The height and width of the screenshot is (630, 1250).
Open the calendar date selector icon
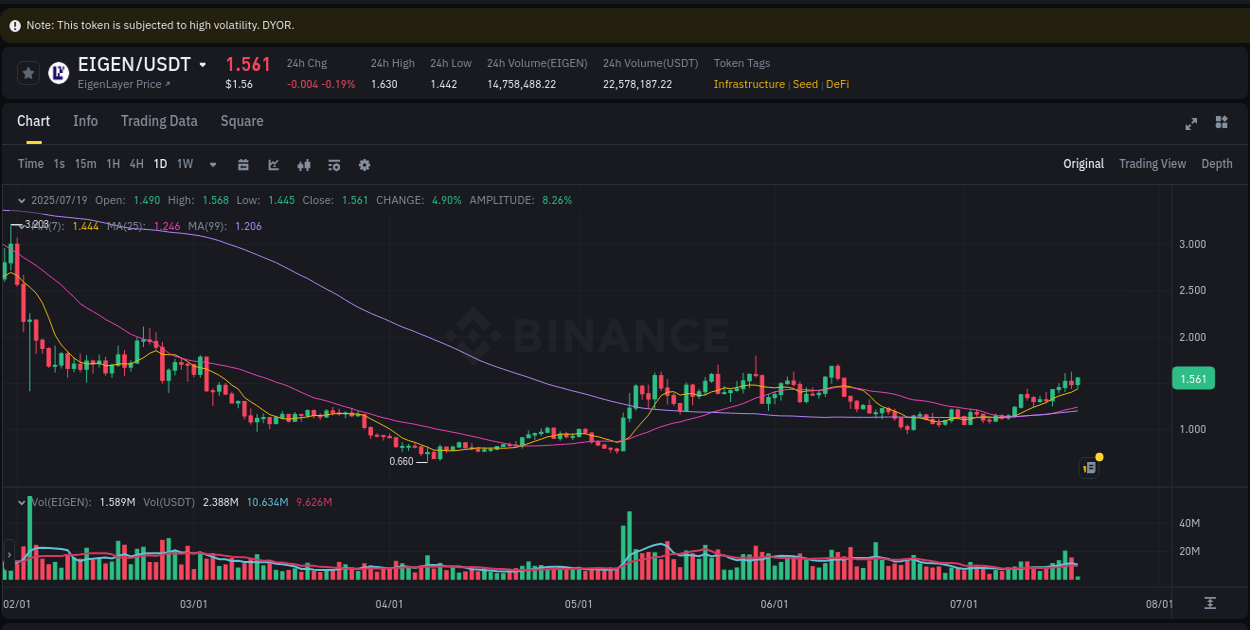click(x=243, y=164)
